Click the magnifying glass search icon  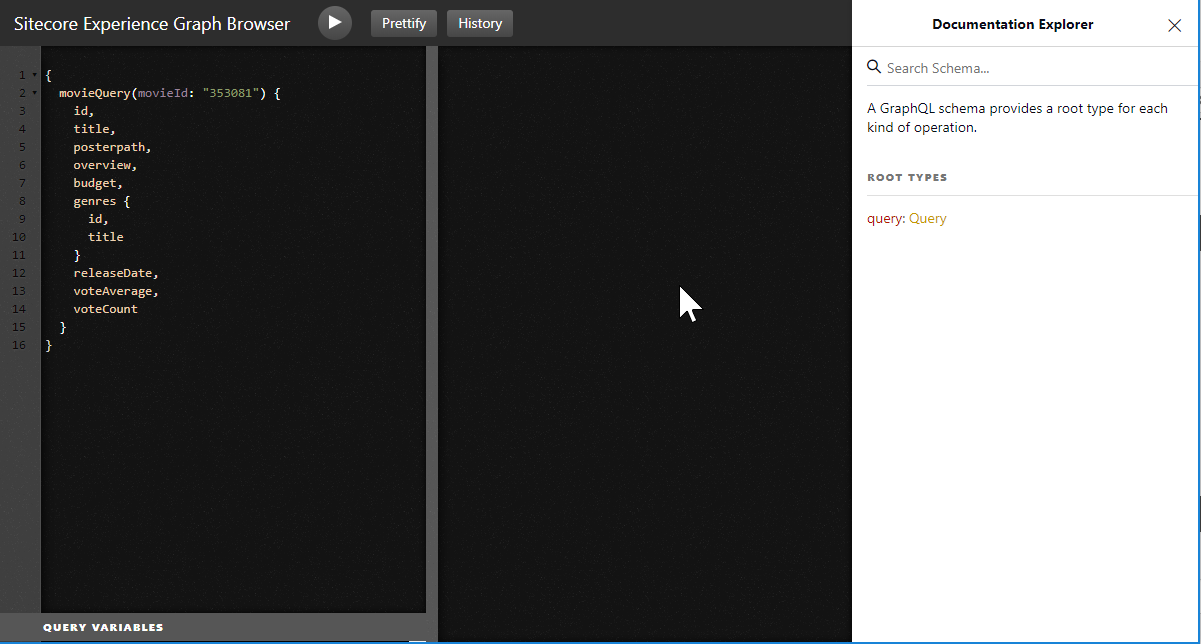point(874,67)
